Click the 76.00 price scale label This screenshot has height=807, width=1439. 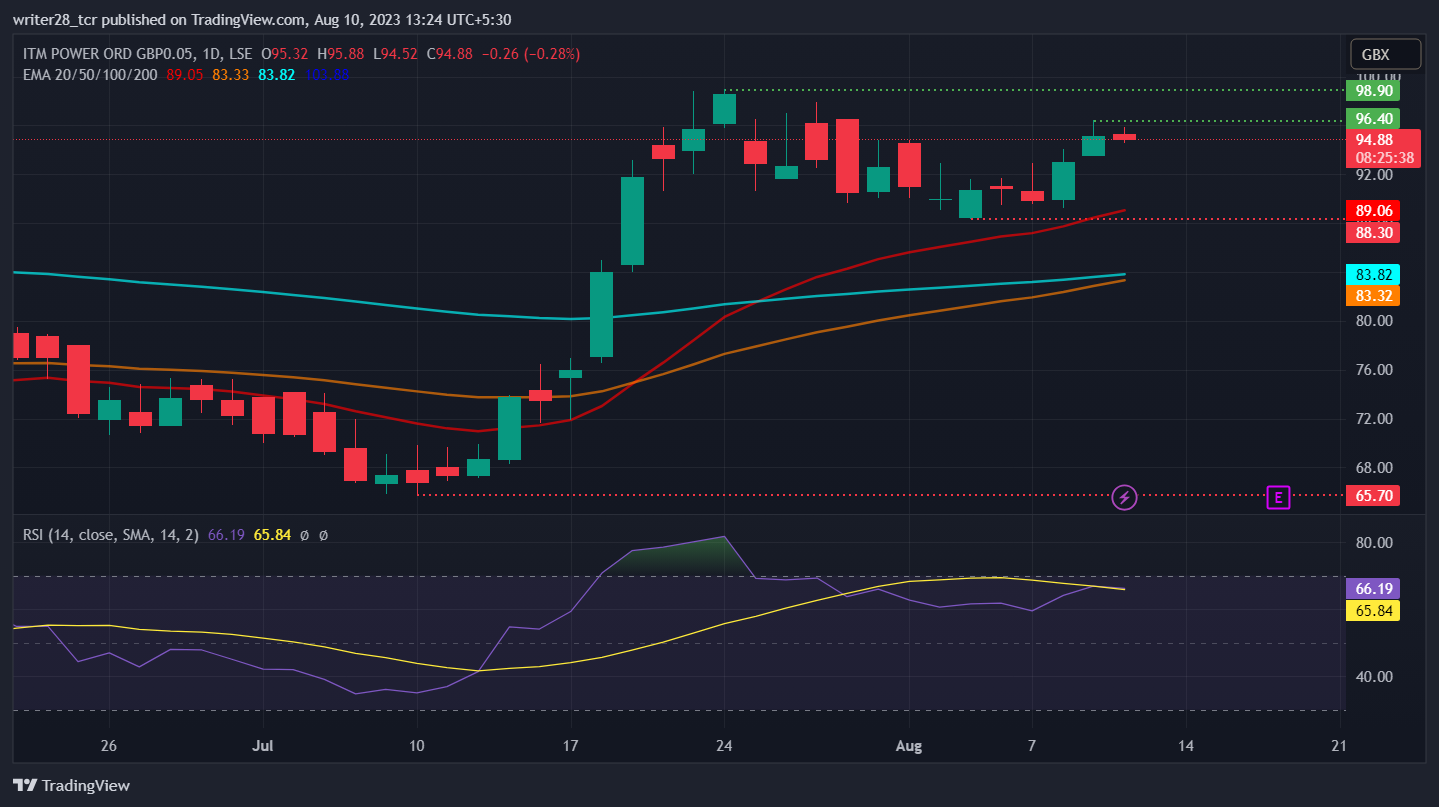1372,370
